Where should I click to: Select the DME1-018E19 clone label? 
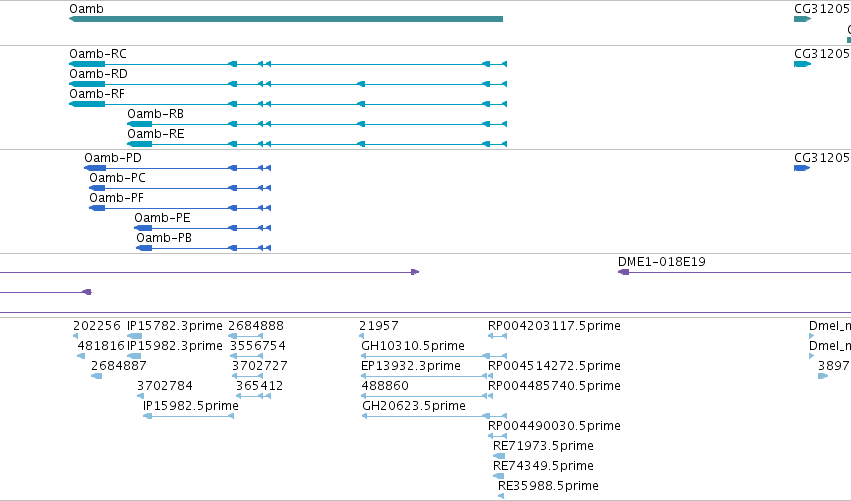click(x=662, y=262)
